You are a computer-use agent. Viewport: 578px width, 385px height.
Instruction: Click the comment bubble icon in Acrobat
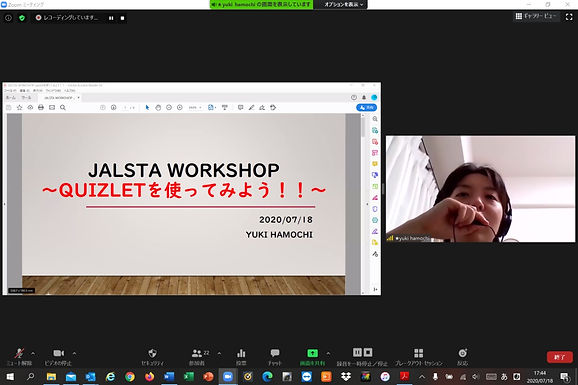(240, 107)
